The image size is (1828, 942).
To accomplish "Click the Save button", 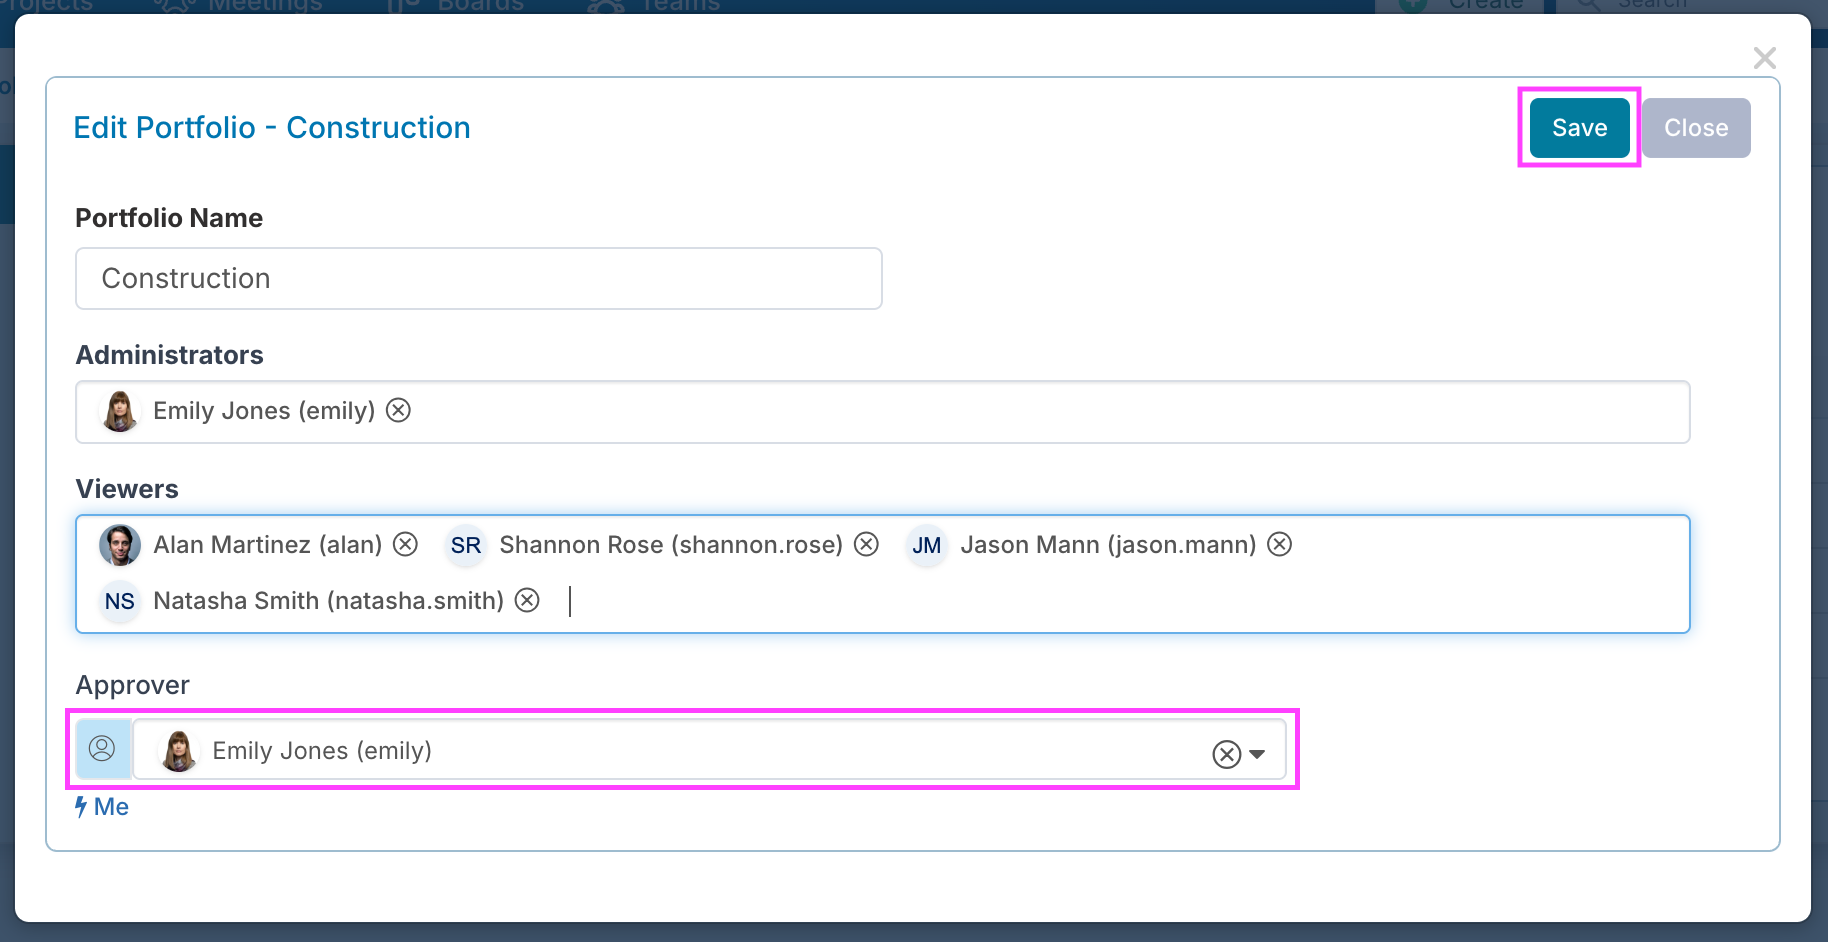I will click(x=1579, y=128).
